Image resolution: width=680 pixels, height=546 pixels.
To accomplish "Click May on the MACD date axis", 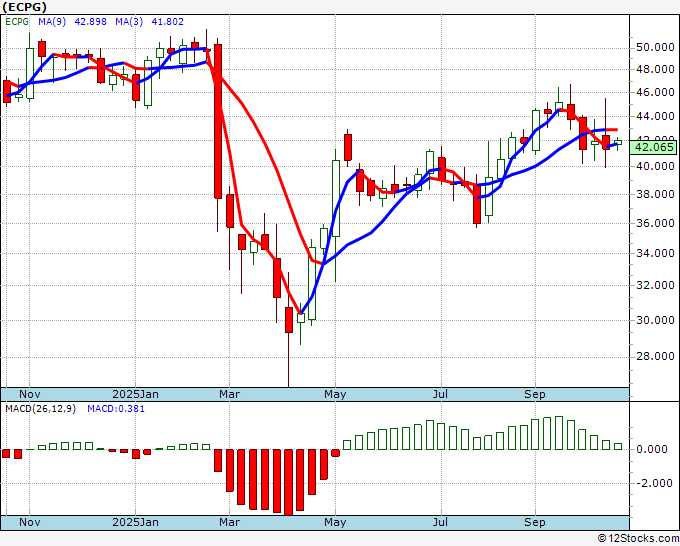I will 335,522.
